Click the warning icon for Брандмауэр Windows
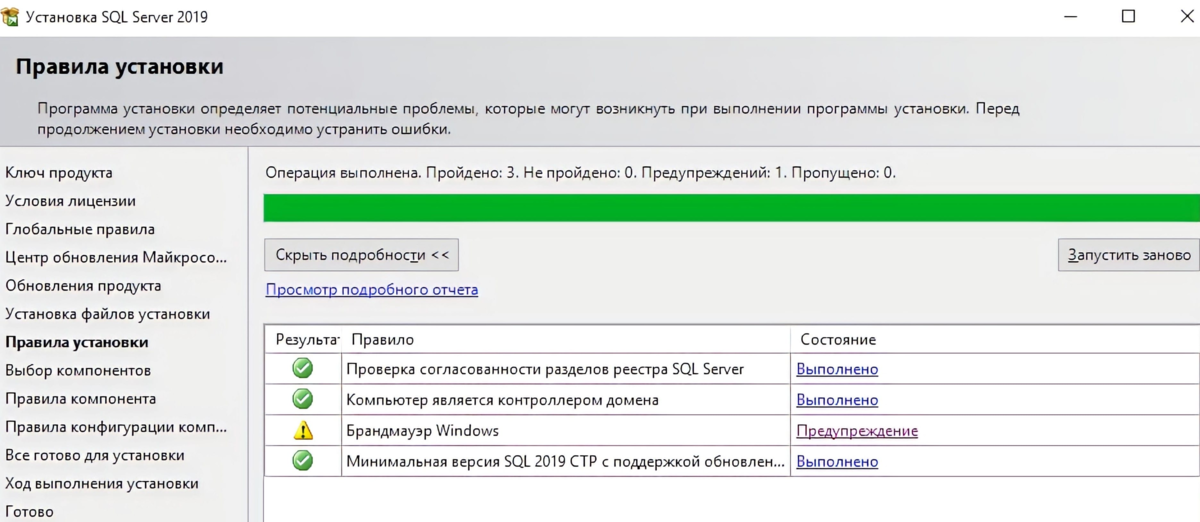Screen dimensions: 1200x522 tap(302, 430)
